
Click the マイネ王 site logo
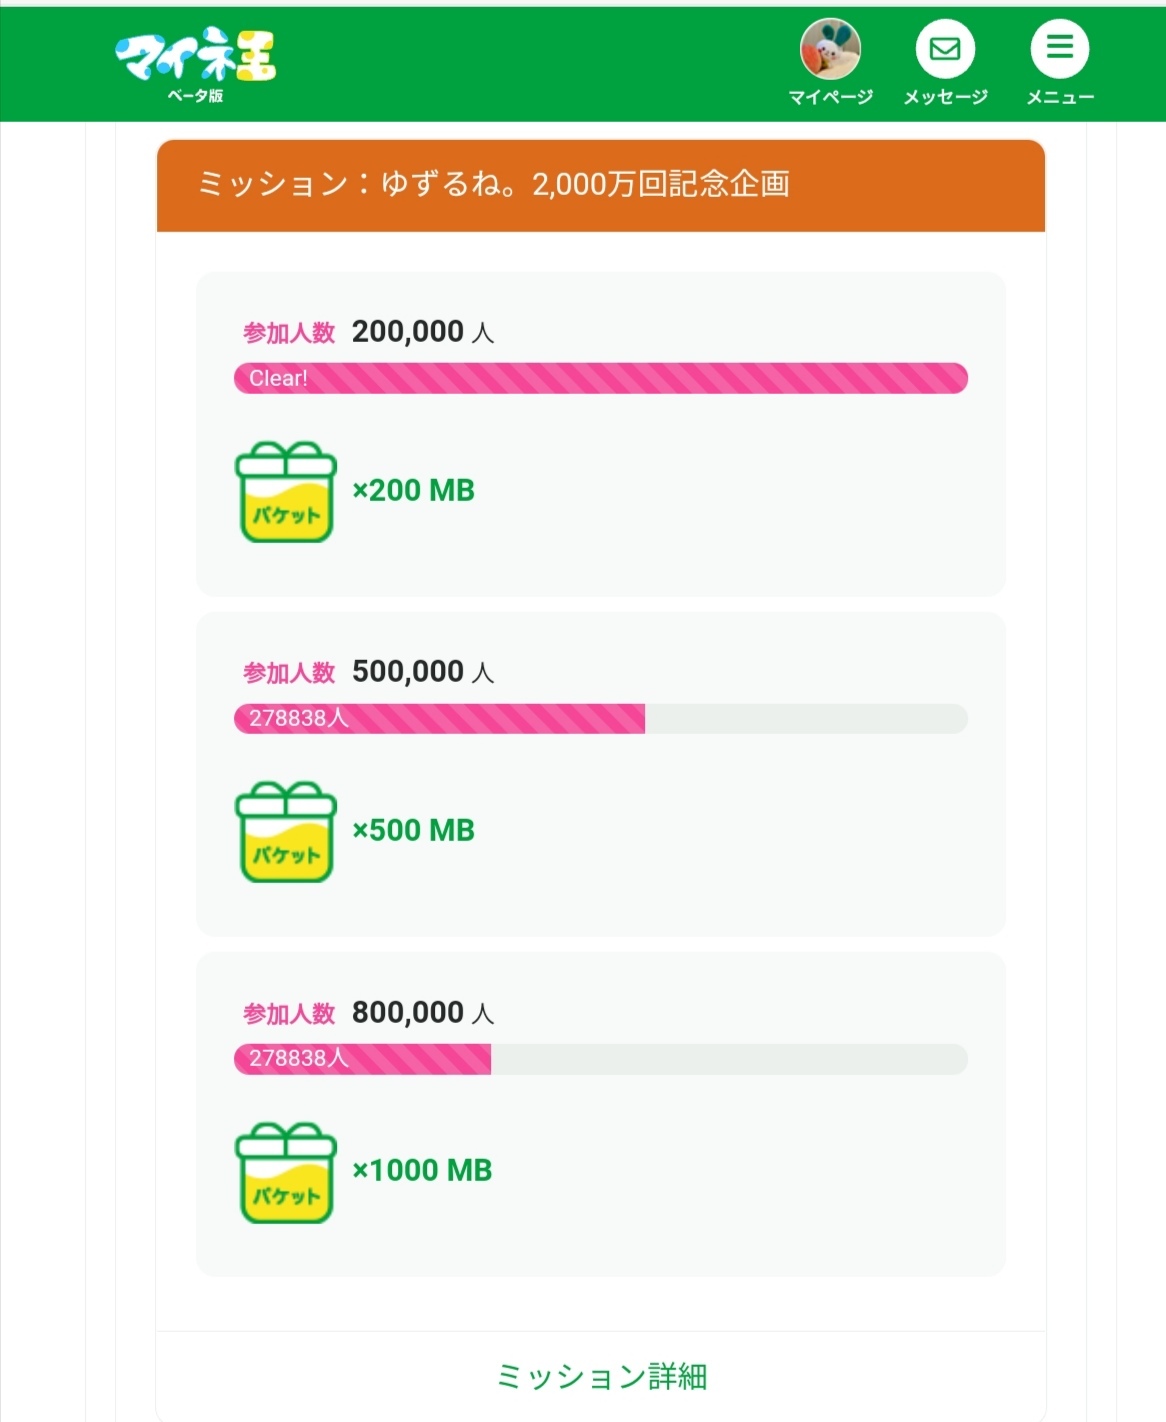(195, 56)
